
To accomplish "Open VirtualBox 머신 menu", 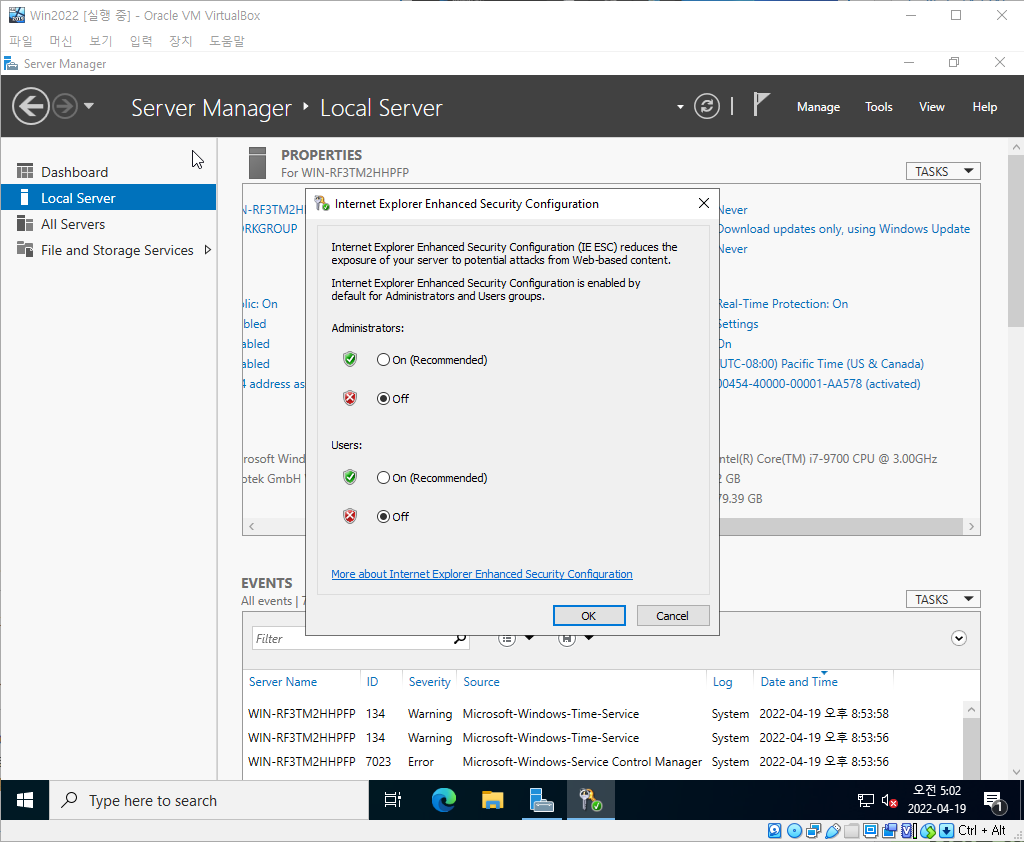I will point(61,40).
